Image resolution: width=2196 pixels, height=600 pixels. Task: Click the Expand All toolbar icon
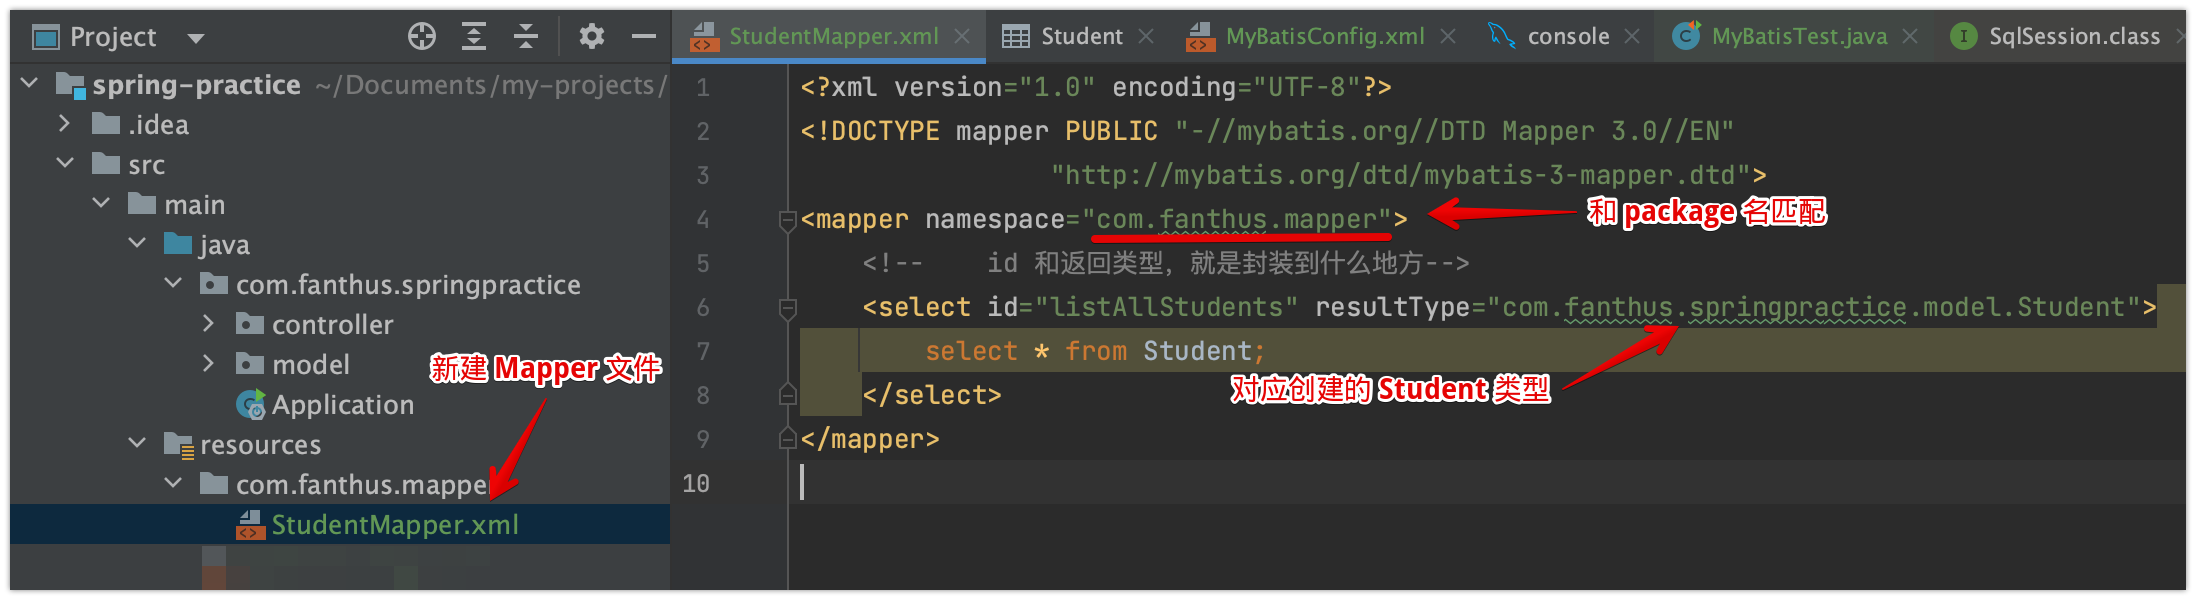click(474, 37)
